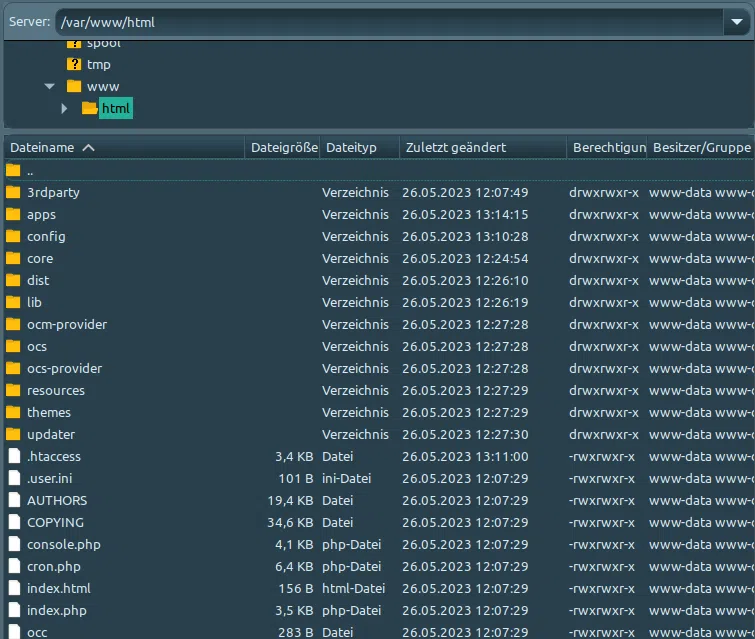Select the index.php file name
This screenshot has height=639, width=755.
click(57, 611)
